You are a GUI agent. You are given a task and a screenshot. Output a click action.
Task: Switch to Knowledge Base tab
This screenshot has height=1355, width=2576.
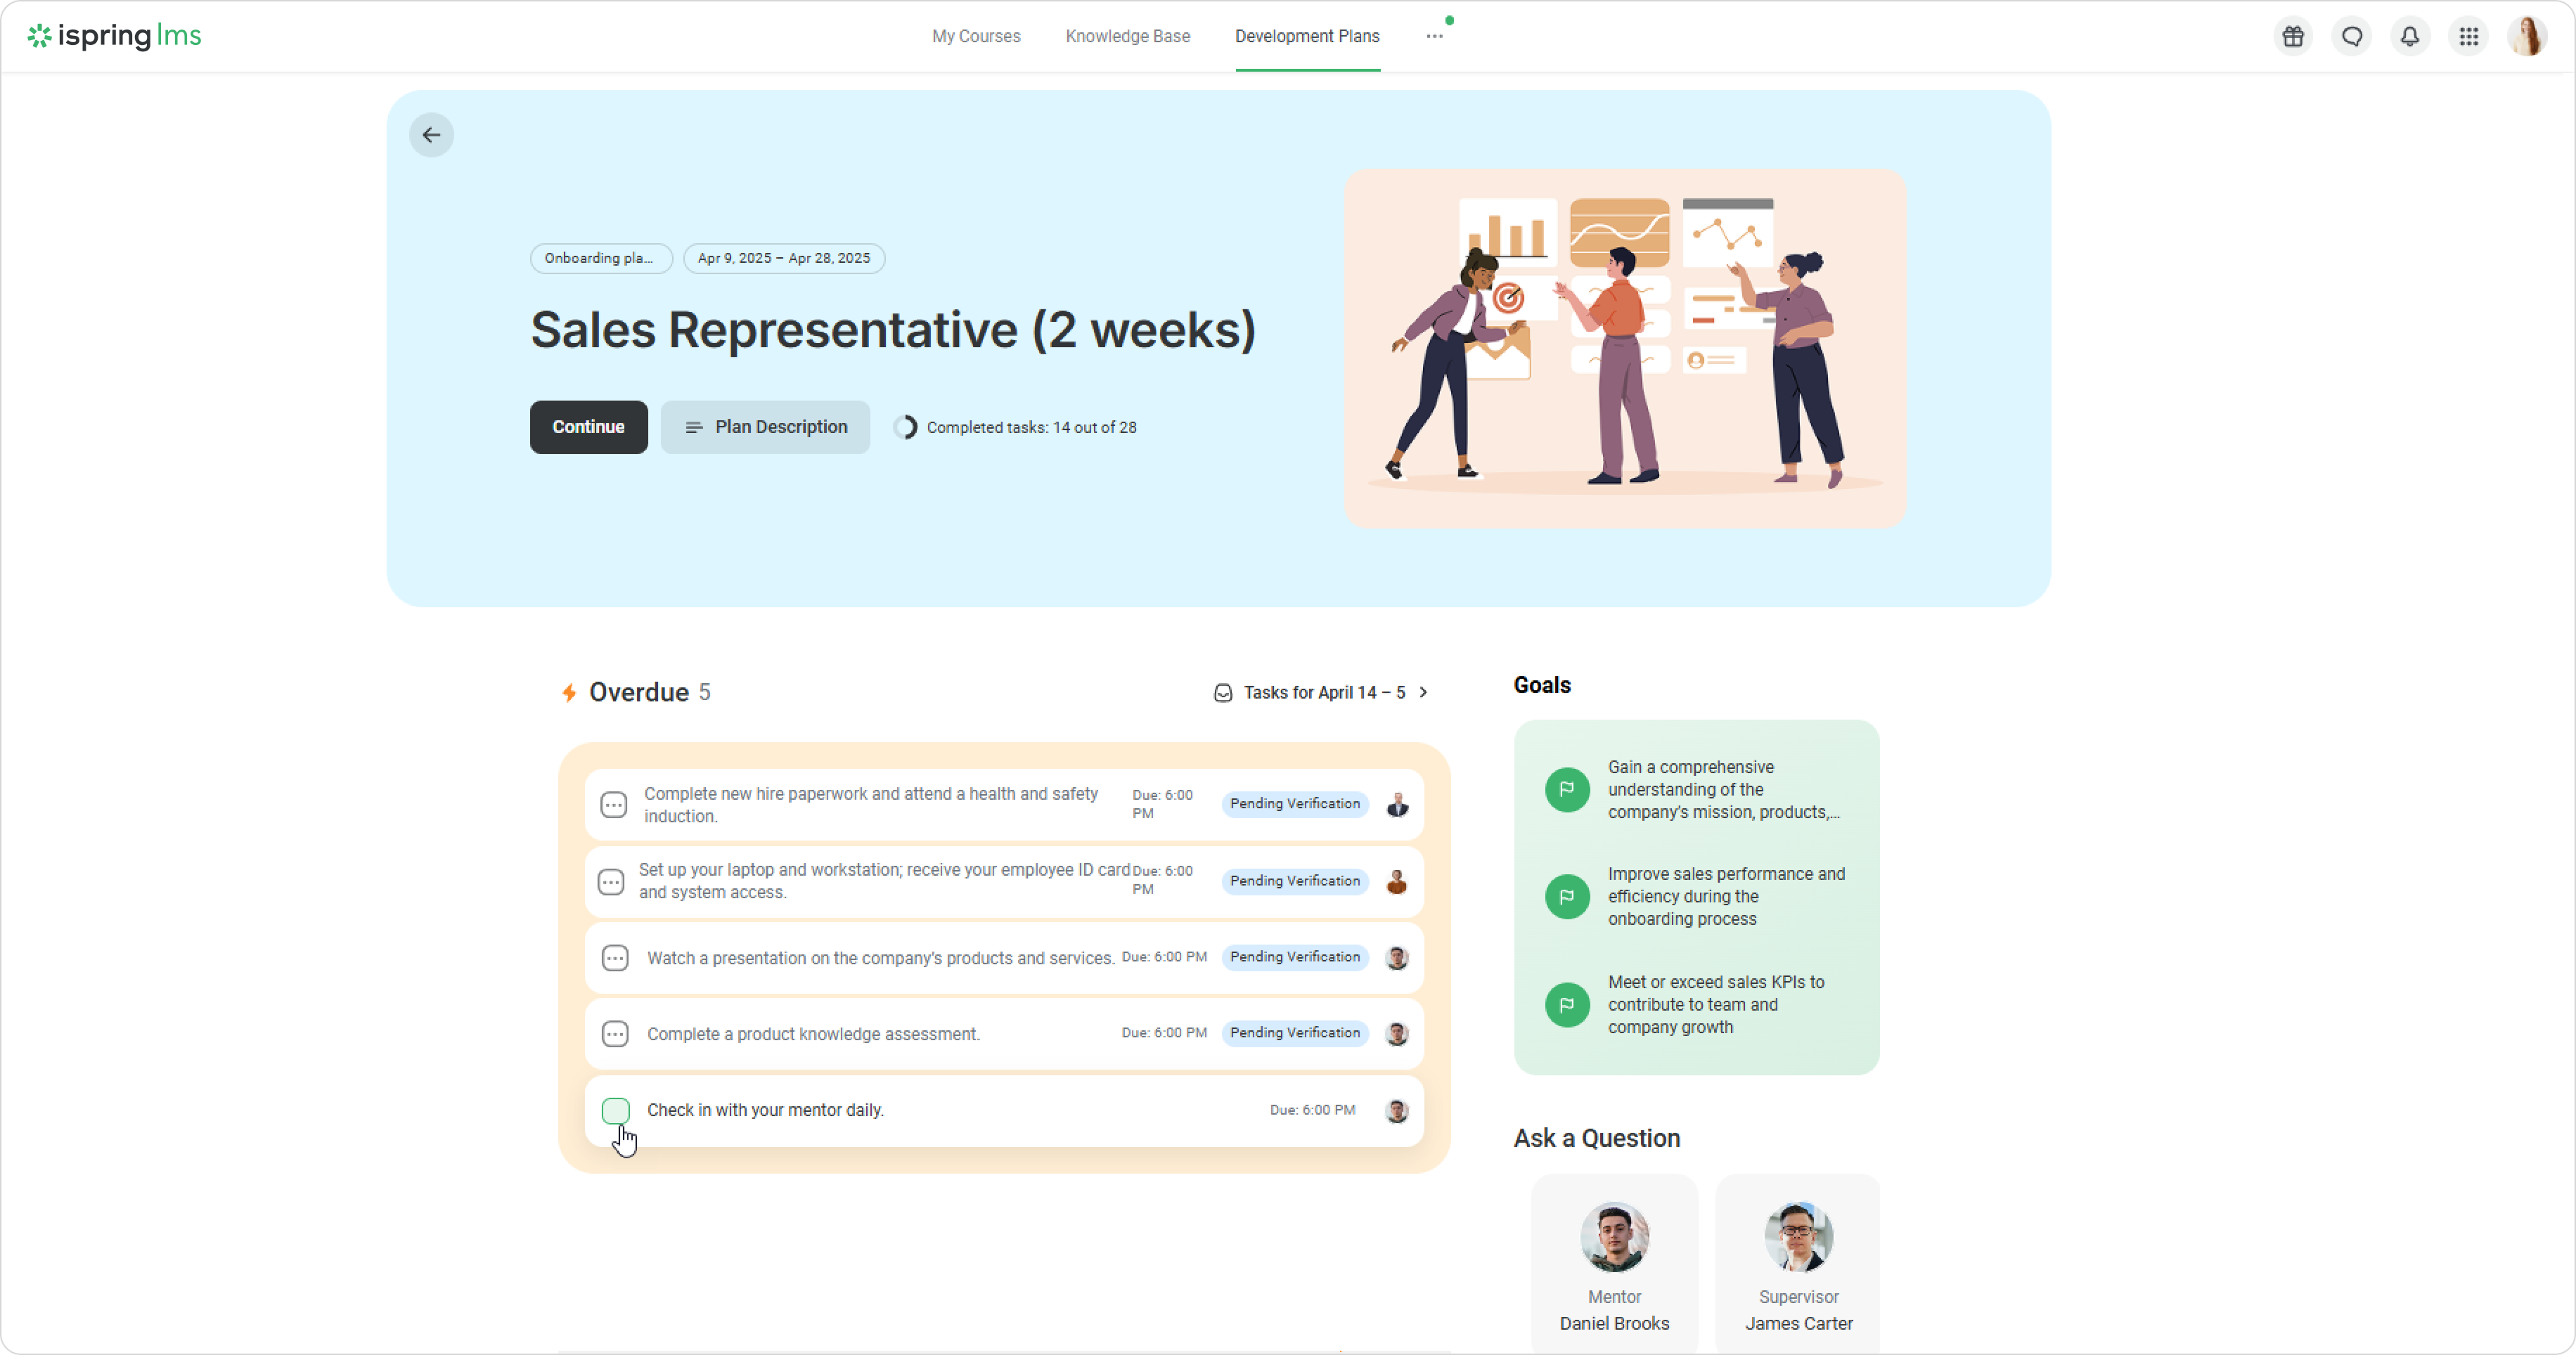click(x=1127, y=36)
